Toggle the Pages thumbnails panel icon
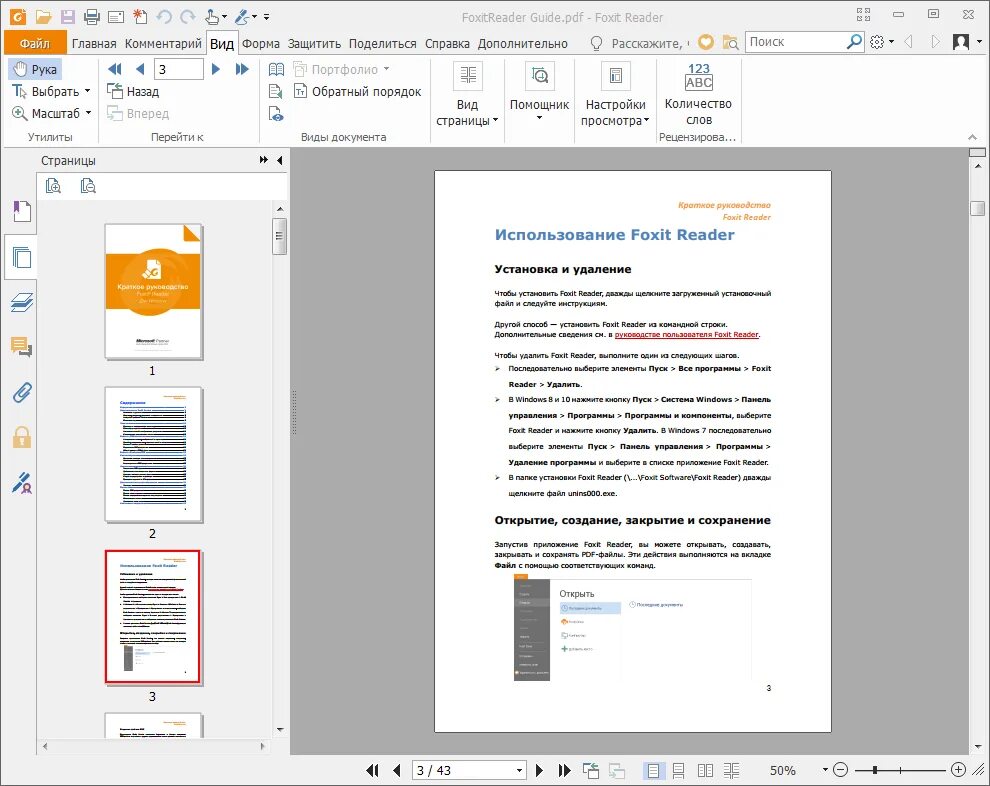 click(21, 257)
